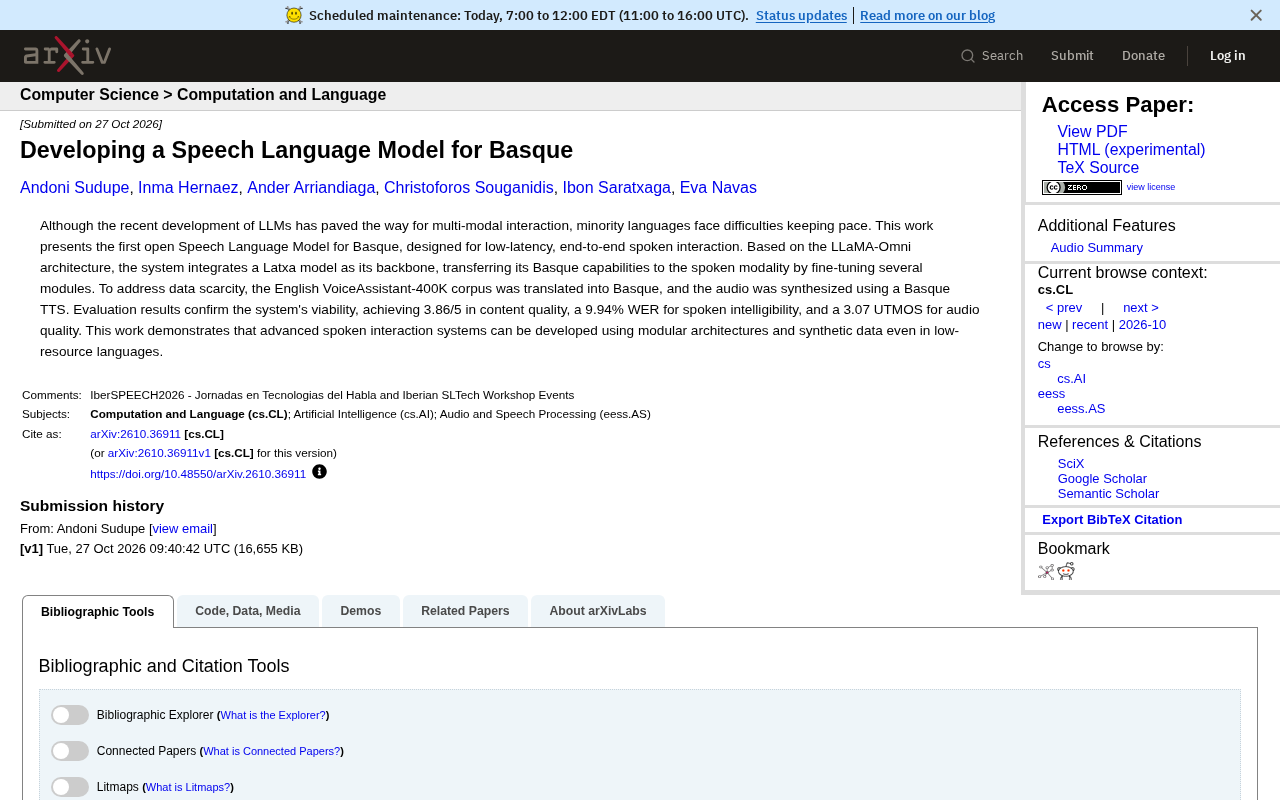Toggle the Bibliographic Explorer switch
The height and width of the screenshot is (800, 1280).
coord(70,715)
